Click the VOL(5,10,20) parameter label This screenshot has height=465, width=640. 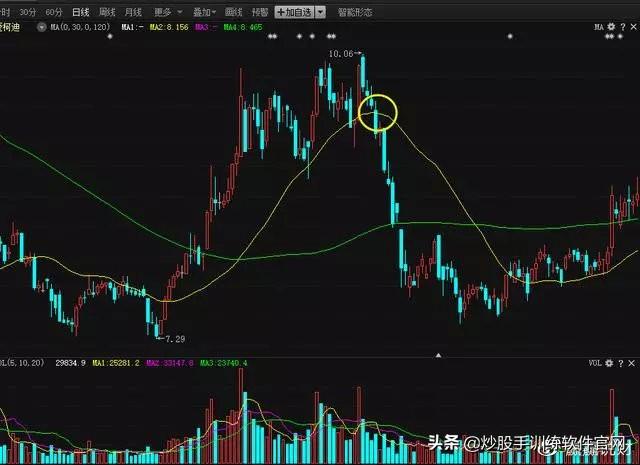[x=22, y=363]
